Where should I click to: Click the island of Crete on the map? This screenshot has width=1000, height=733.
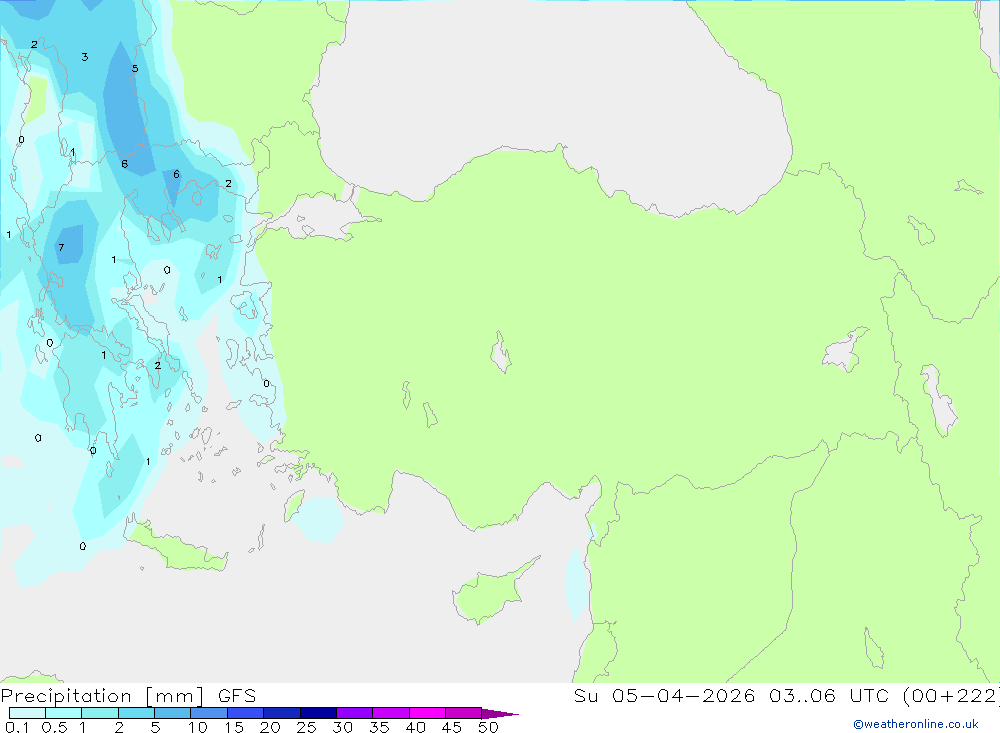[x=175, y=547]
